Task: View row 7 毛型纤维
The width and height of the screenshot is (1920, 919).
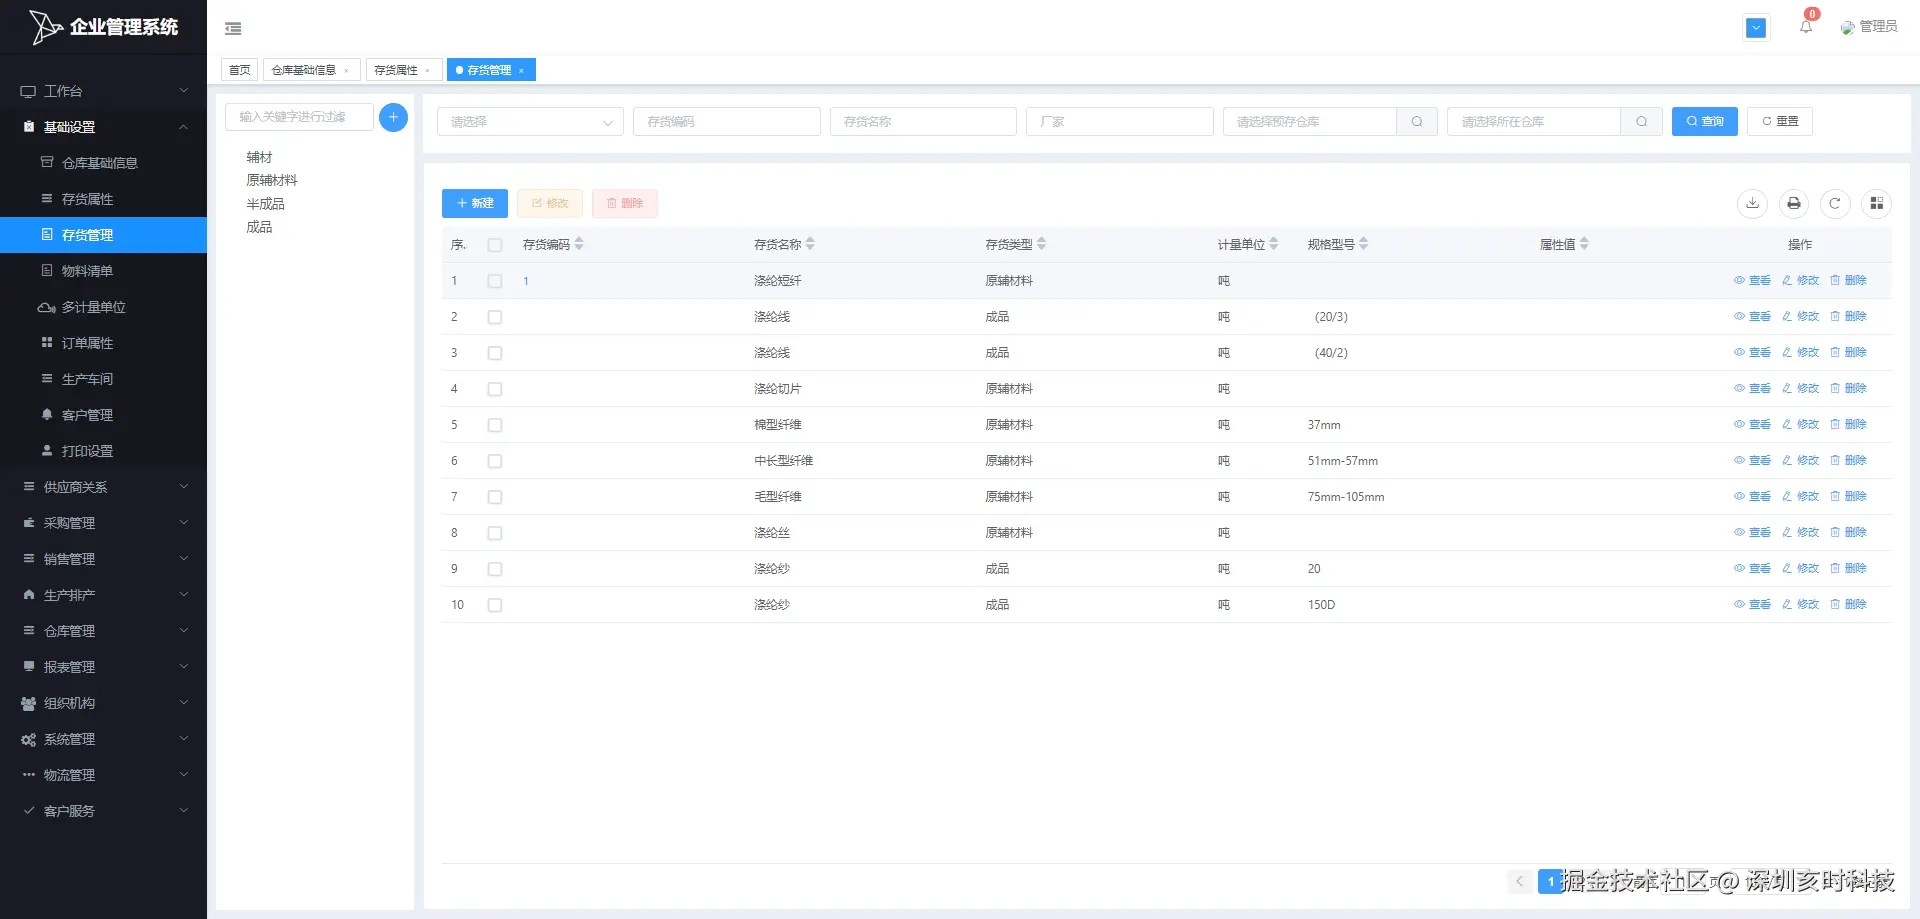Action: pyautogui.click(x=1752, y=497)
